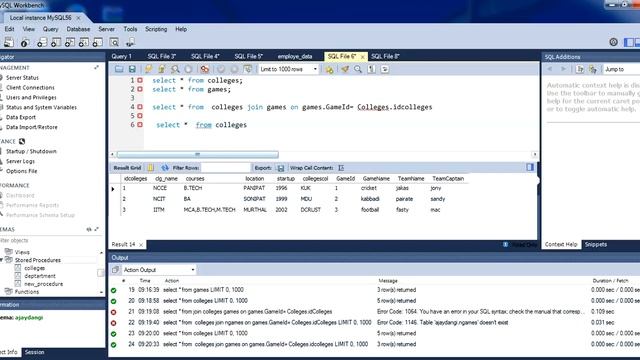Select the colleges stored procedure
The height and width of the screenshot is (360, 640).
pyautogui.click(x=34, y=268)
